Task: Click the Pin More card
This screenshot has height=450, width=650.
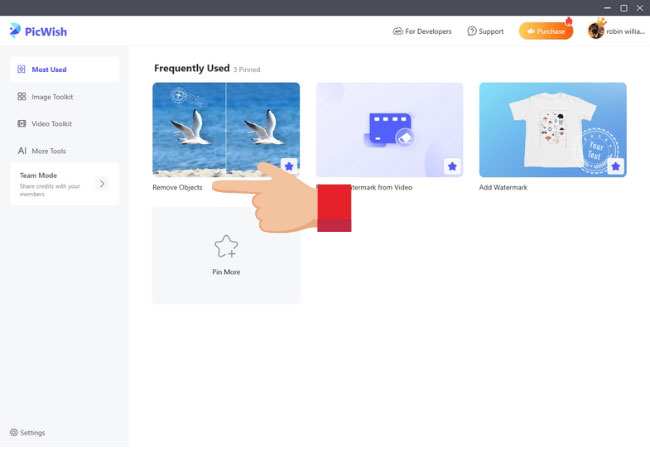Action: click(x=226, y=255)
